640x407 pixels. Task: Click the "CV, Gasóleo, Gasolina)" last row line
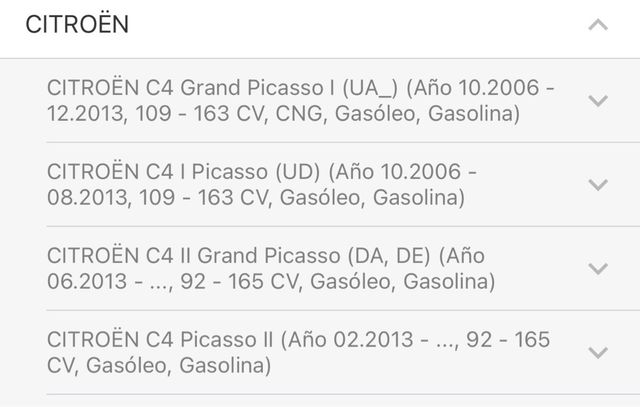pyautogui.click(x=159, y=367)
